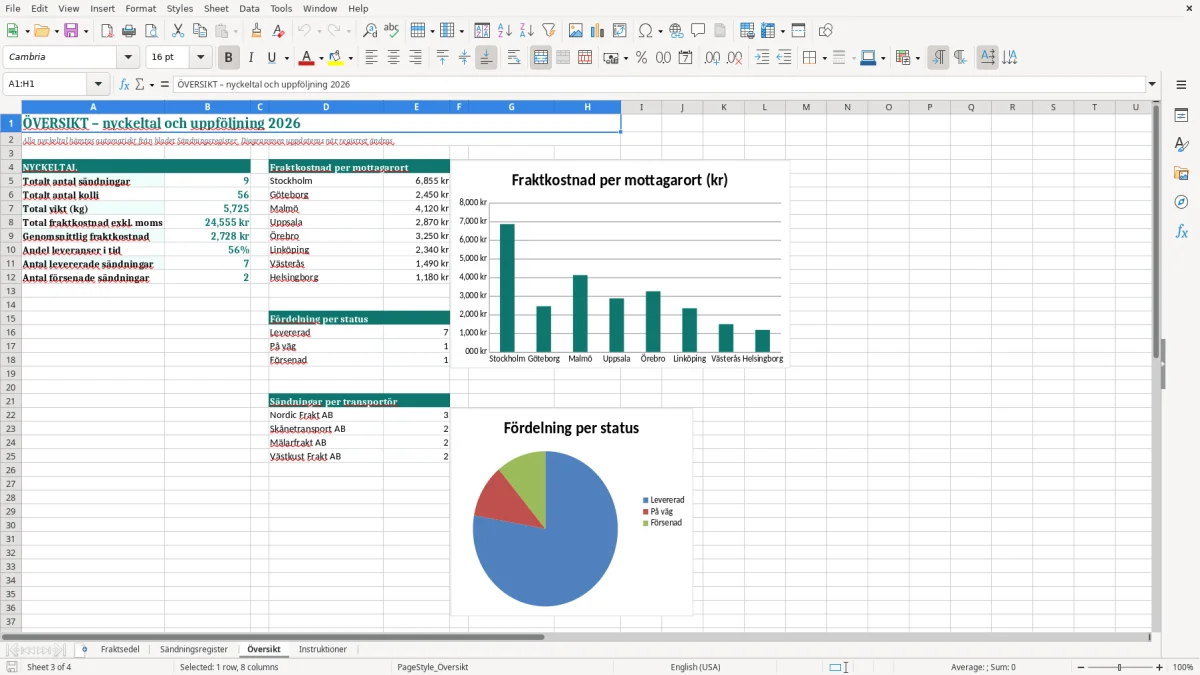Viewport: 1200px width, 675px height.
Task: Click the Cut scissors icon
Action: [x=178, y=31]
